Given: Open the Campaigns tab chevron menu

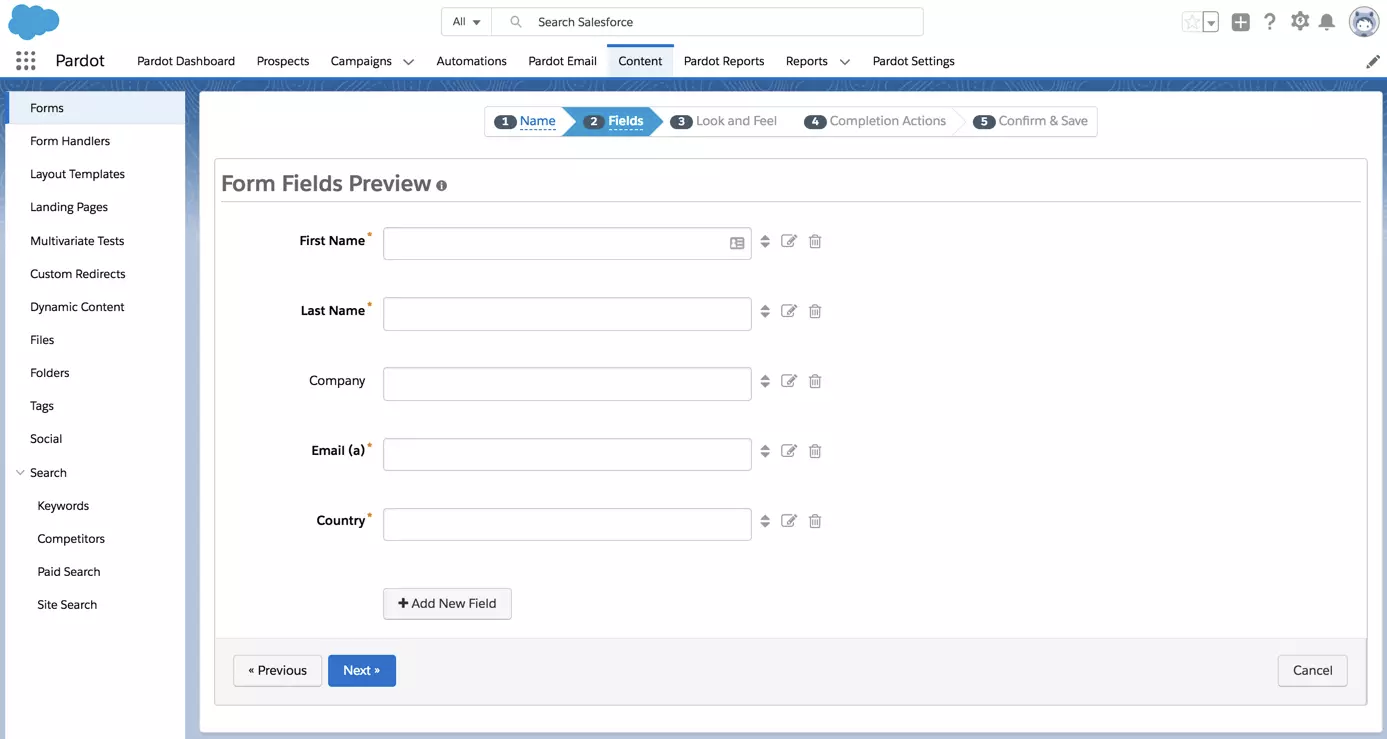Looking at the screenshot, I should coord(408,62).
